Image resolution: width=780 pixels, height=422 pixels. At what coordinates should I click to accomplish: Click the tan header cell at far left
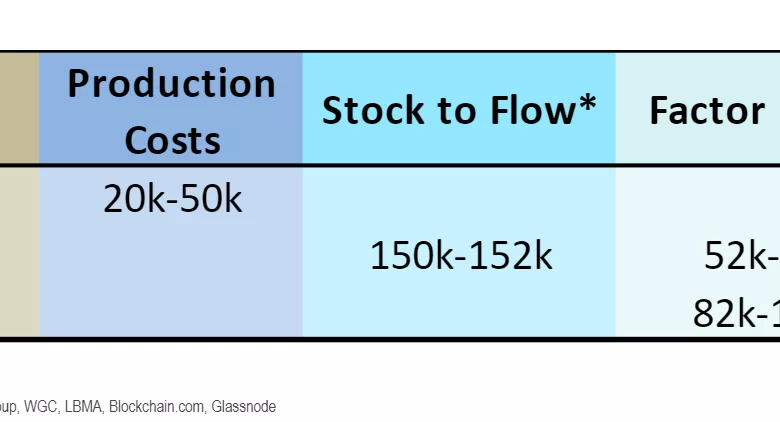click(x=19, y=108)
